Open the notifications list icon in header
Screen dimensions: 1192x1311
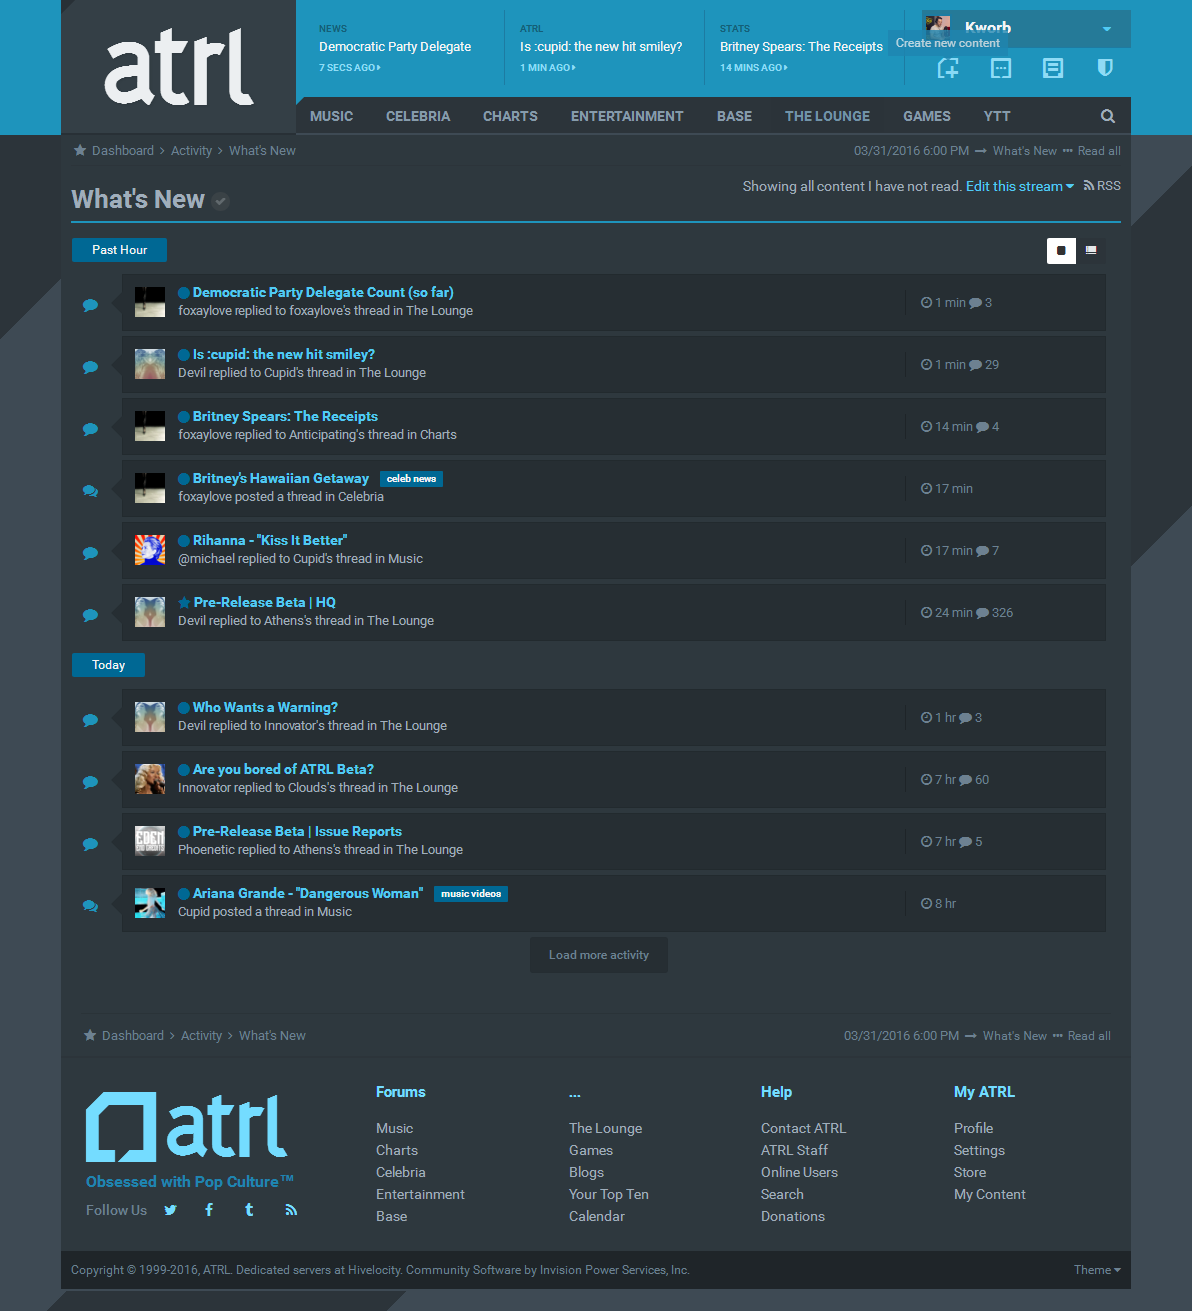coord(1053,68)
